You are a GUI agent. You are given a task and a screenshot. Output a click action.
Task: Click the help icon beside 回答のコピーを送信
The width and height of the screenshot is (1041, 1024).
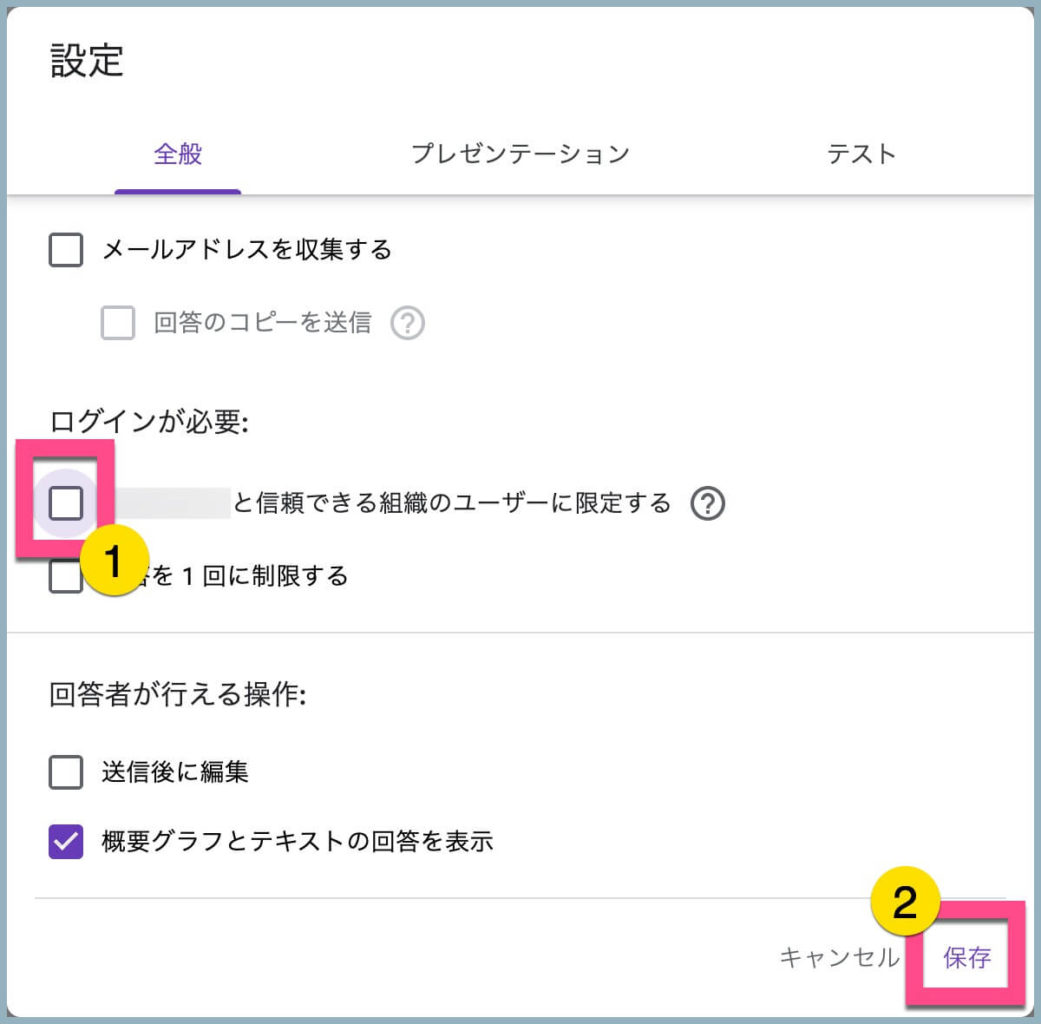[408, 323]
